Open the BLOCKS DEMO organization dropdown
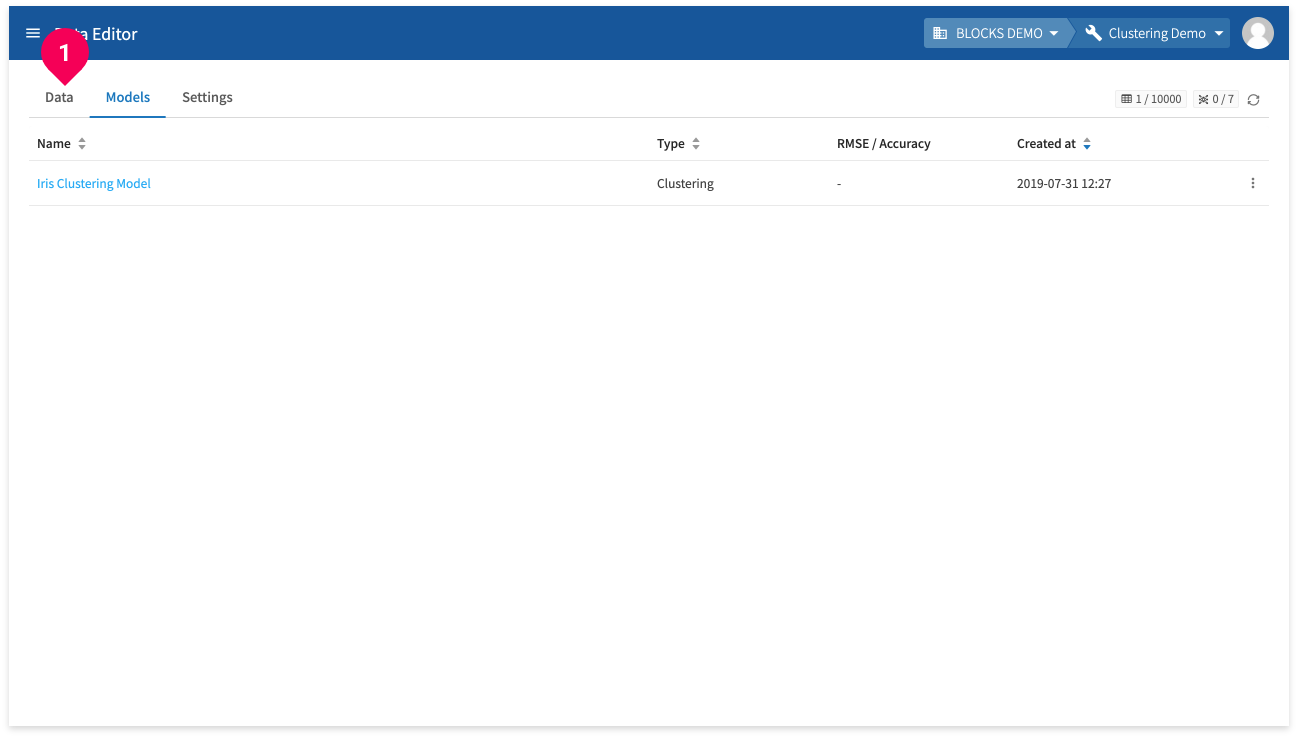 [x=995, y=33]
